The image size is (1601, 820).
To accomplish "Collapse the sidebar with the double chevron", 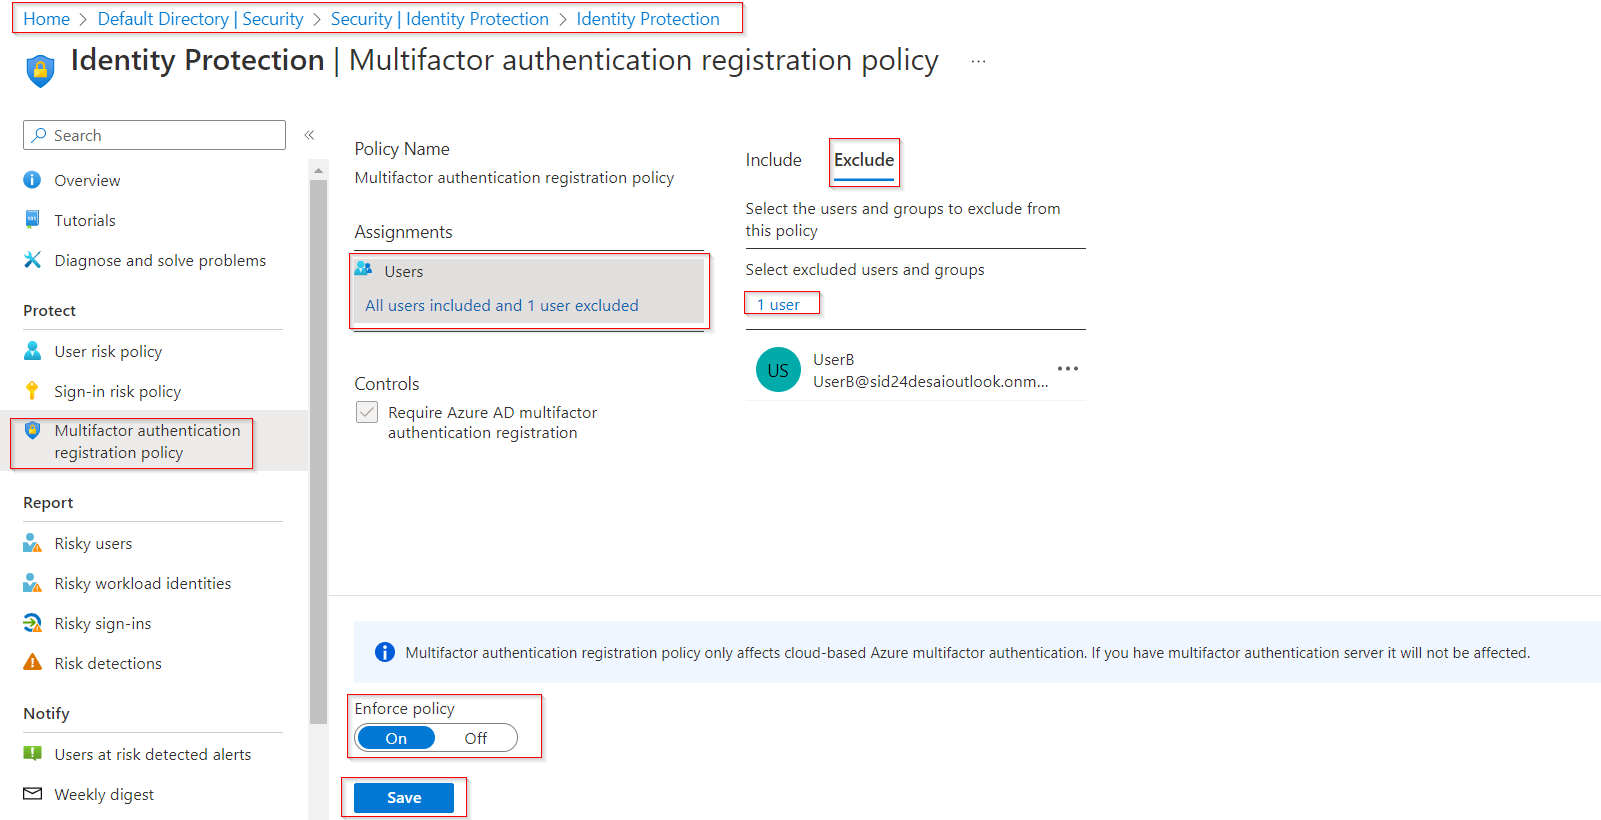I will [309, 135].
